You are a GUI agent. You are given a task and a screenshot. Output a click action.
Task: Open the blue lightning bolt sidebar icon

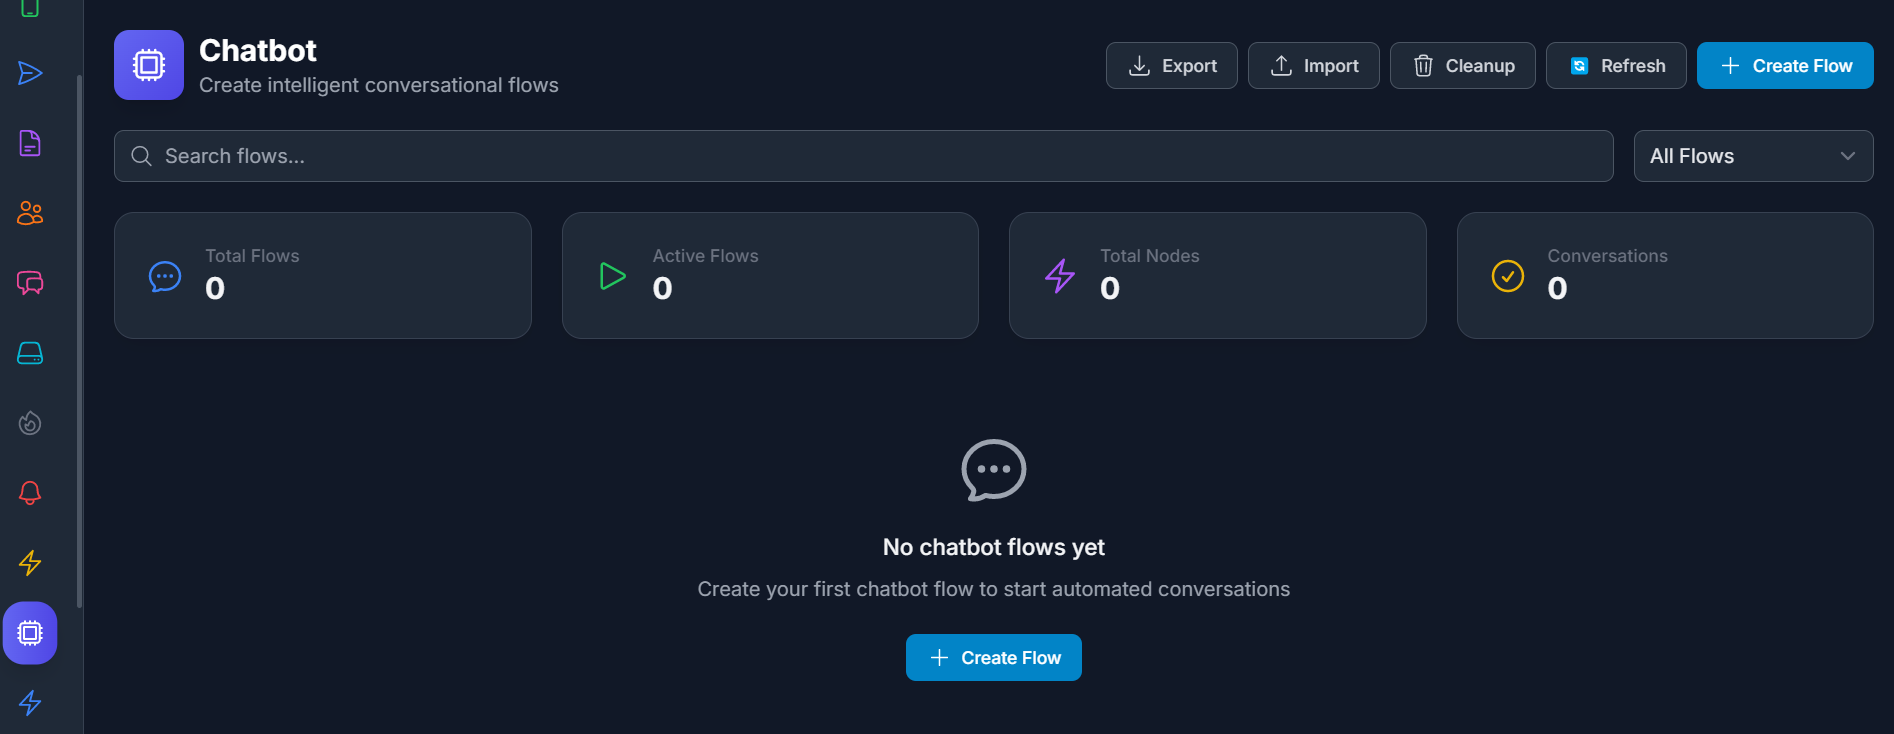point(30,703)
